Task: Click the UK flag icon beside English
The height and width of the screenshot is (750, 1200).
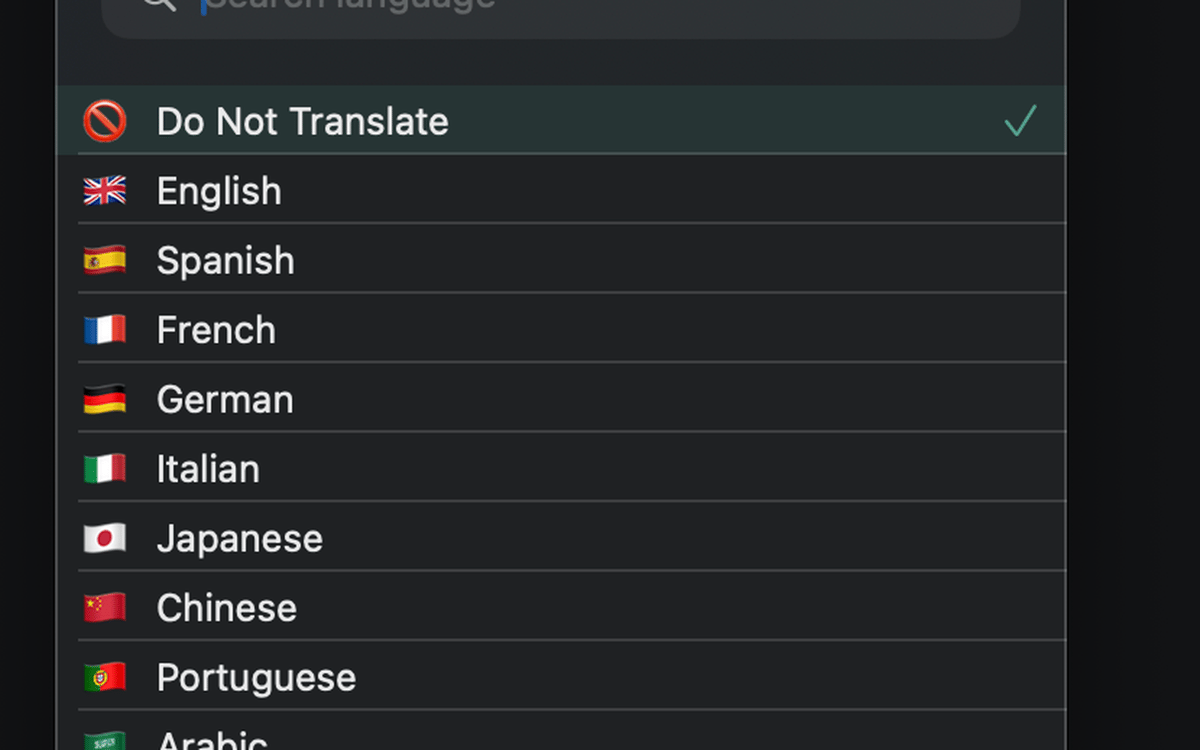Action: 104,191
